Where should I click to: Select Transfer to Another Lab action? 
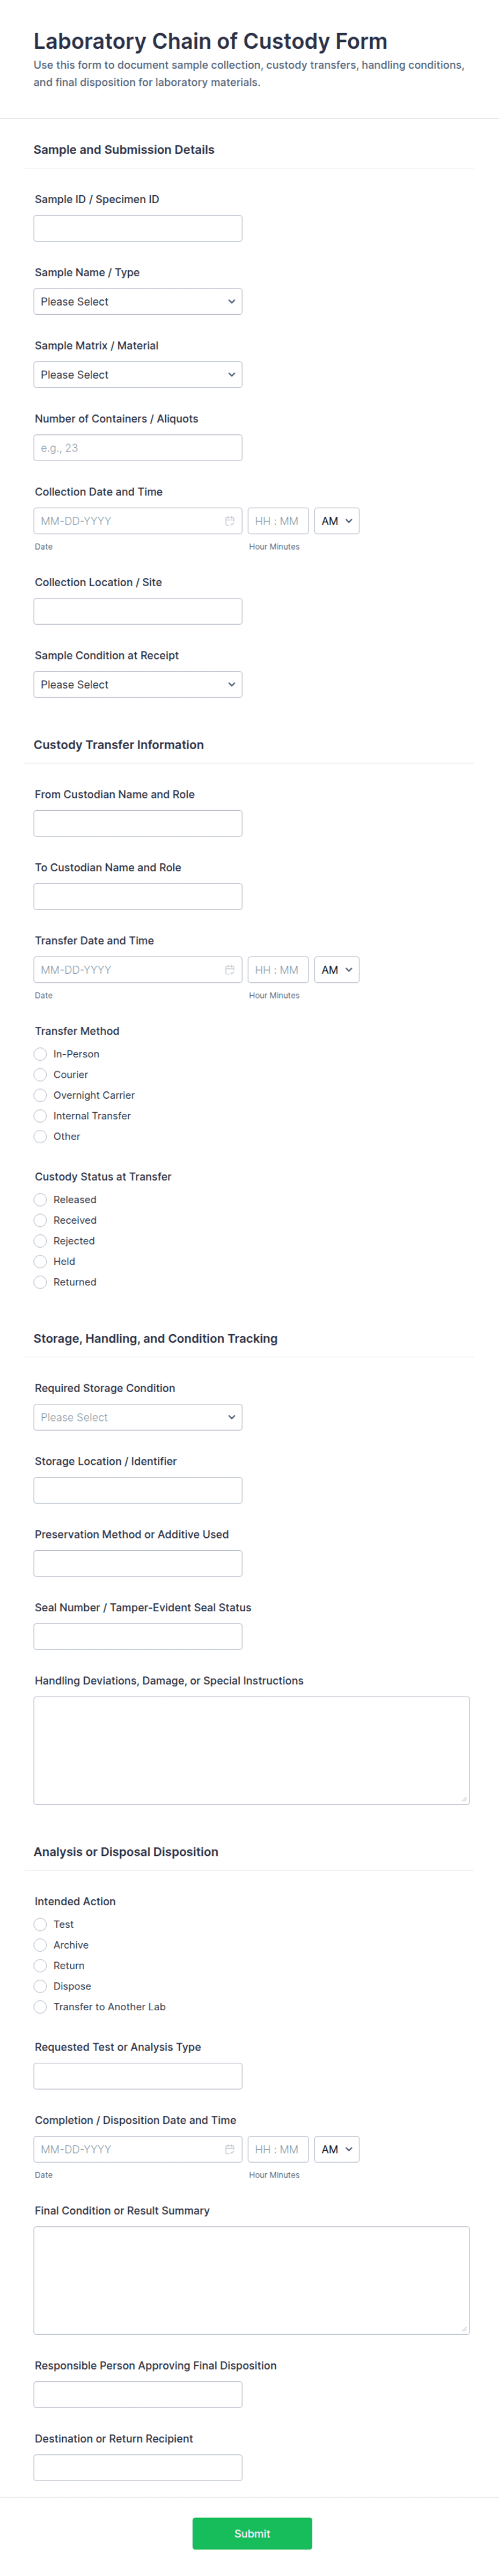point(40,2006)
